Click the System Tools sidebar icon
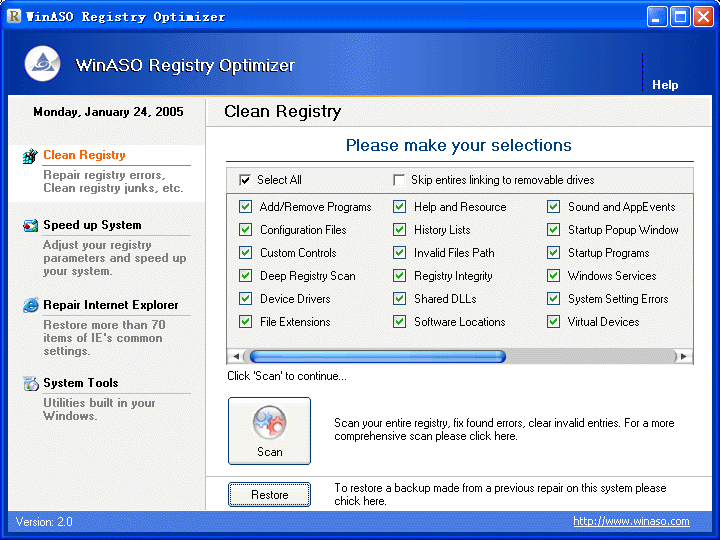 click(31, 383)
